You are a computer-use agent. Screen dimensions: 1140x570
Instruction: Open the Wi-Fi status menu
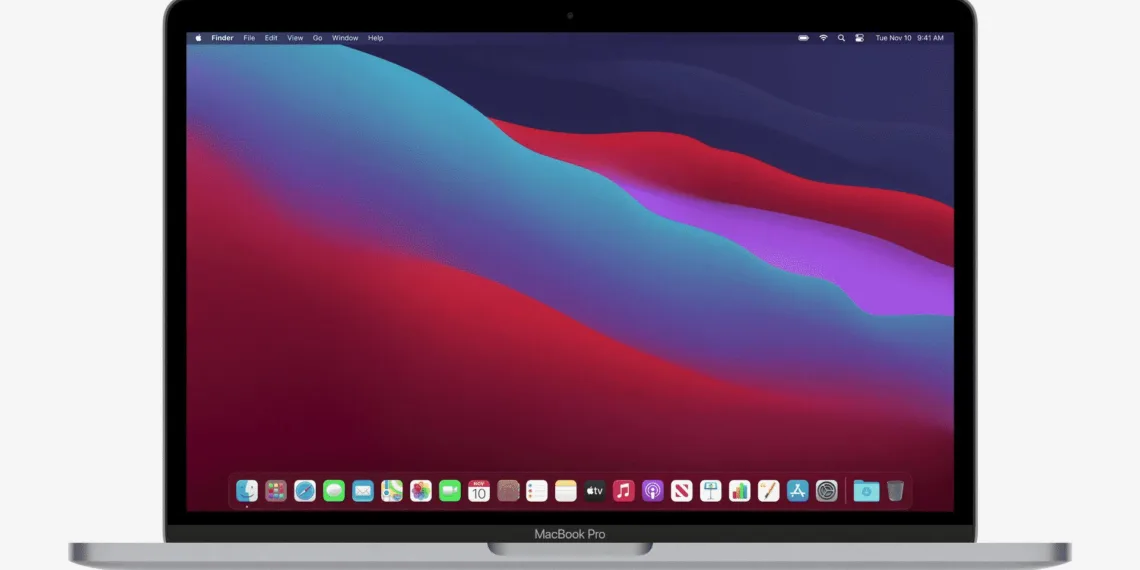(823, 38)
